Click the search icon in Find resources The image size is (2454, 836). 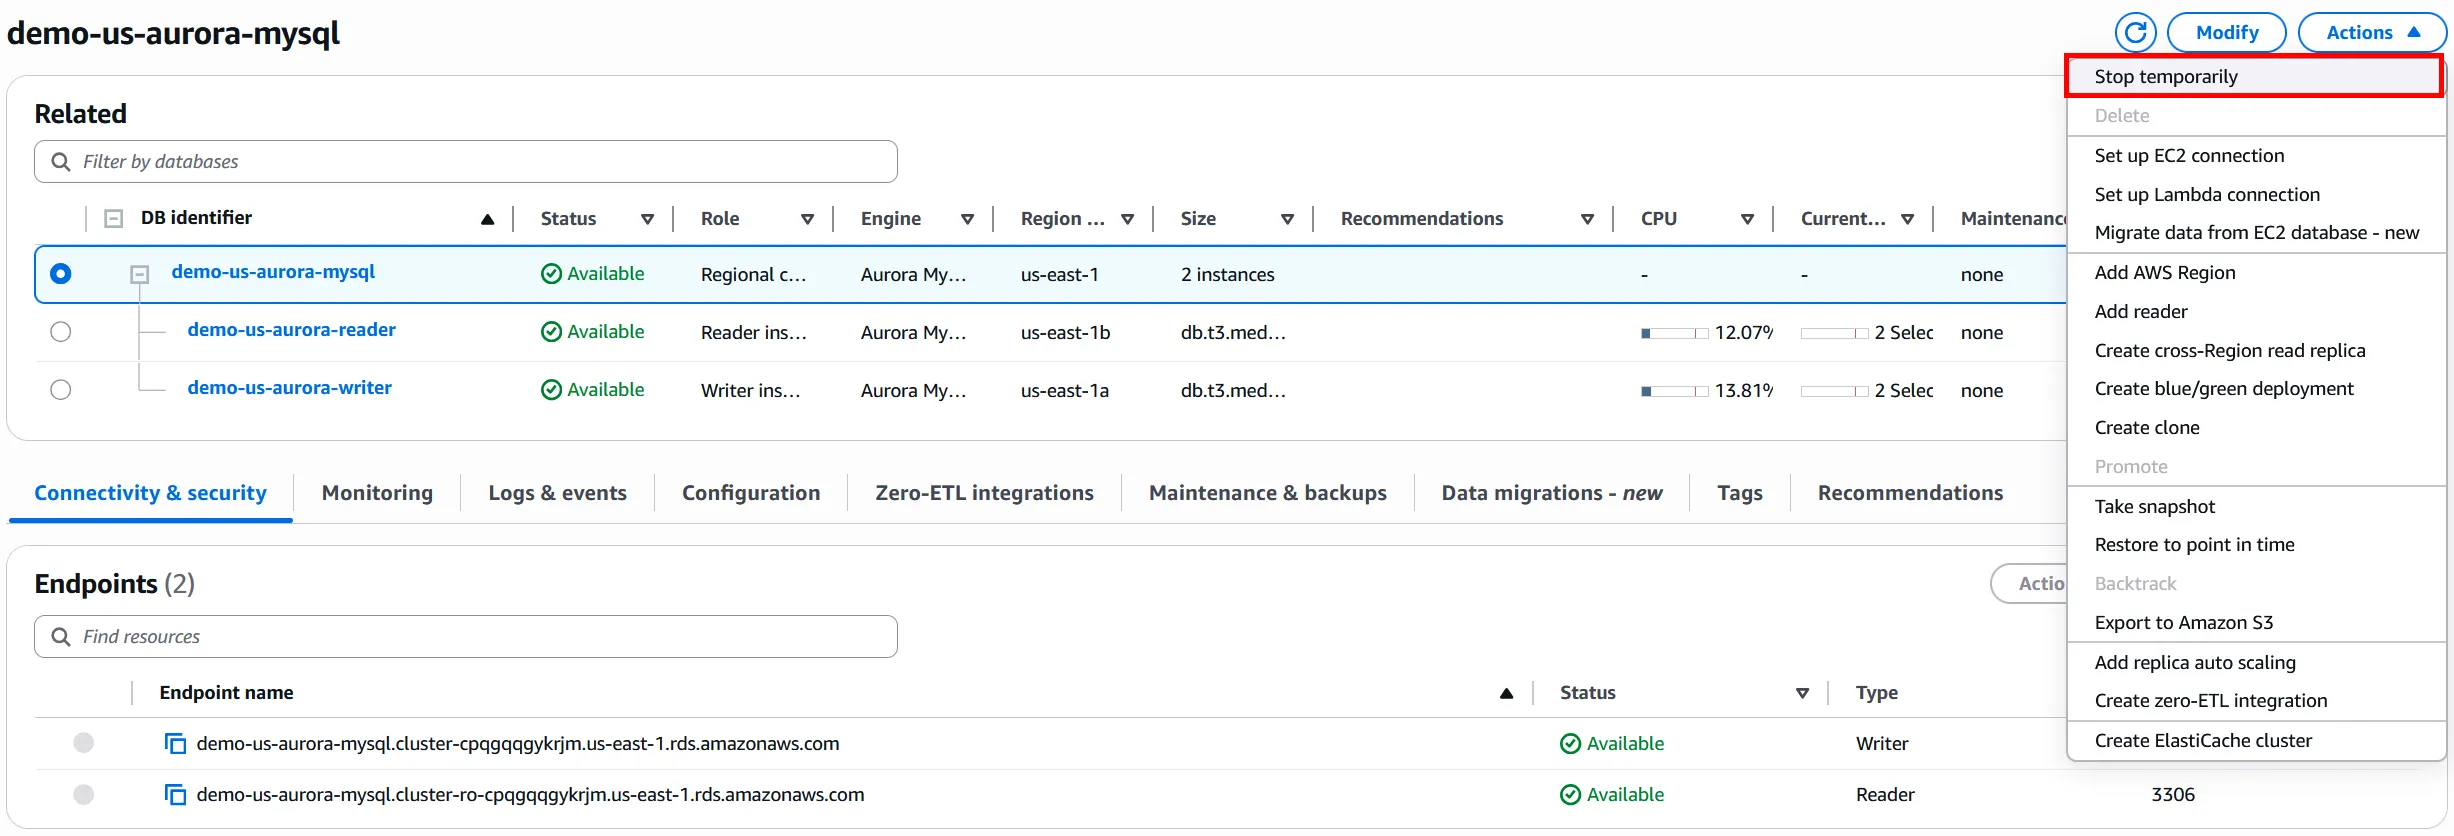coord(61,637)
